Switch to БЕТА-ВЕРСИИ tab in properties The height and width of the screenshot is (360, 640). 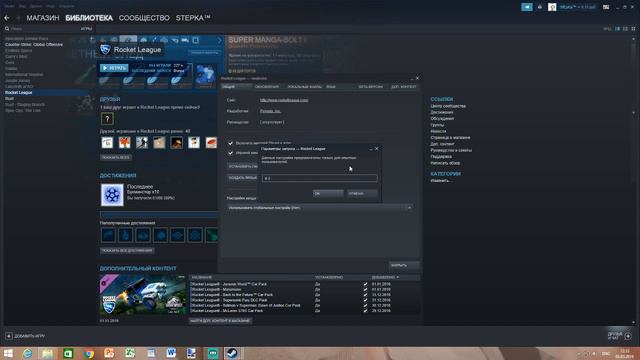371,87
